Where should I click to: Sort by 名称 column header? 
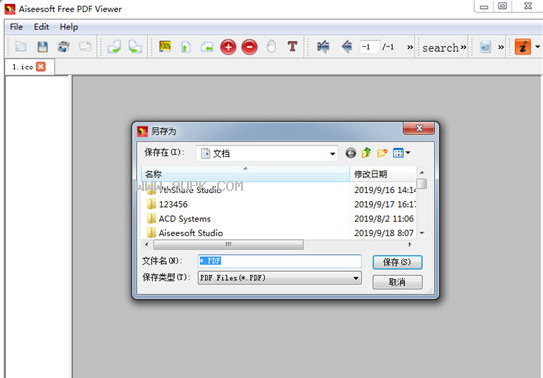tap(246, 174)
